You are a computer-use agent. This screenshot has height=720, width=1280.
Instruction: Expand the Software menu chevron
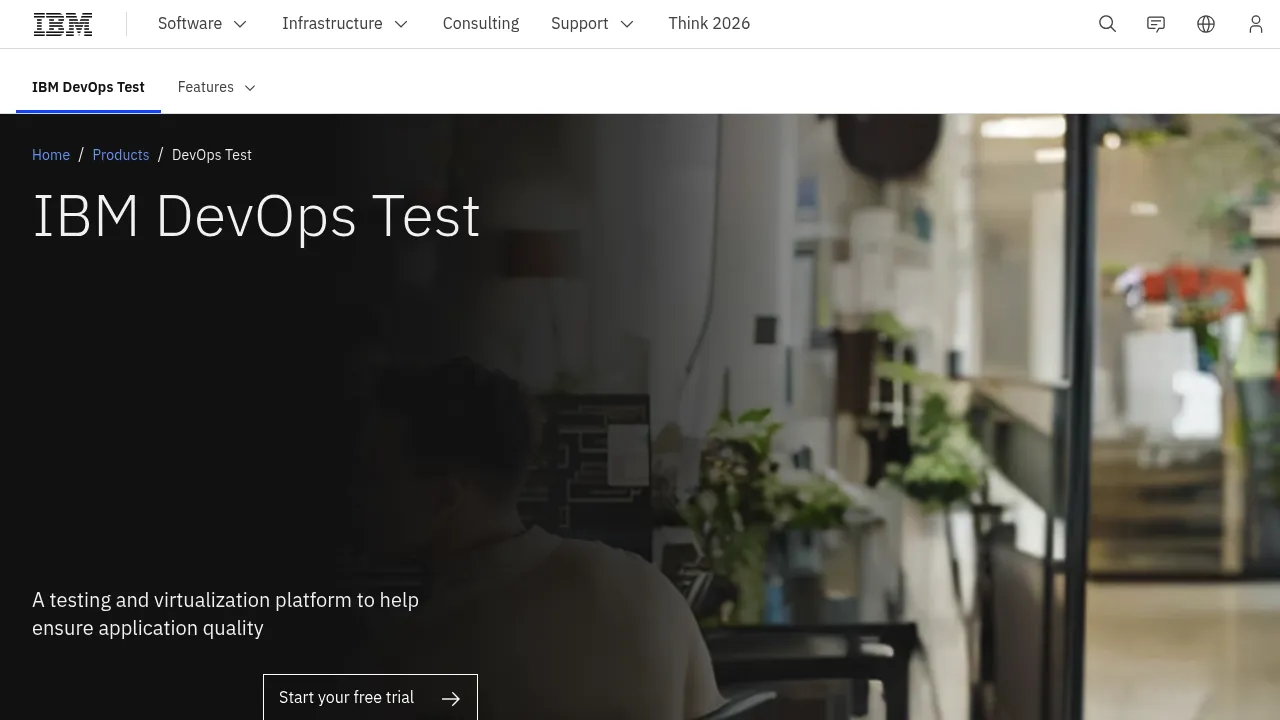coord(240,24)
